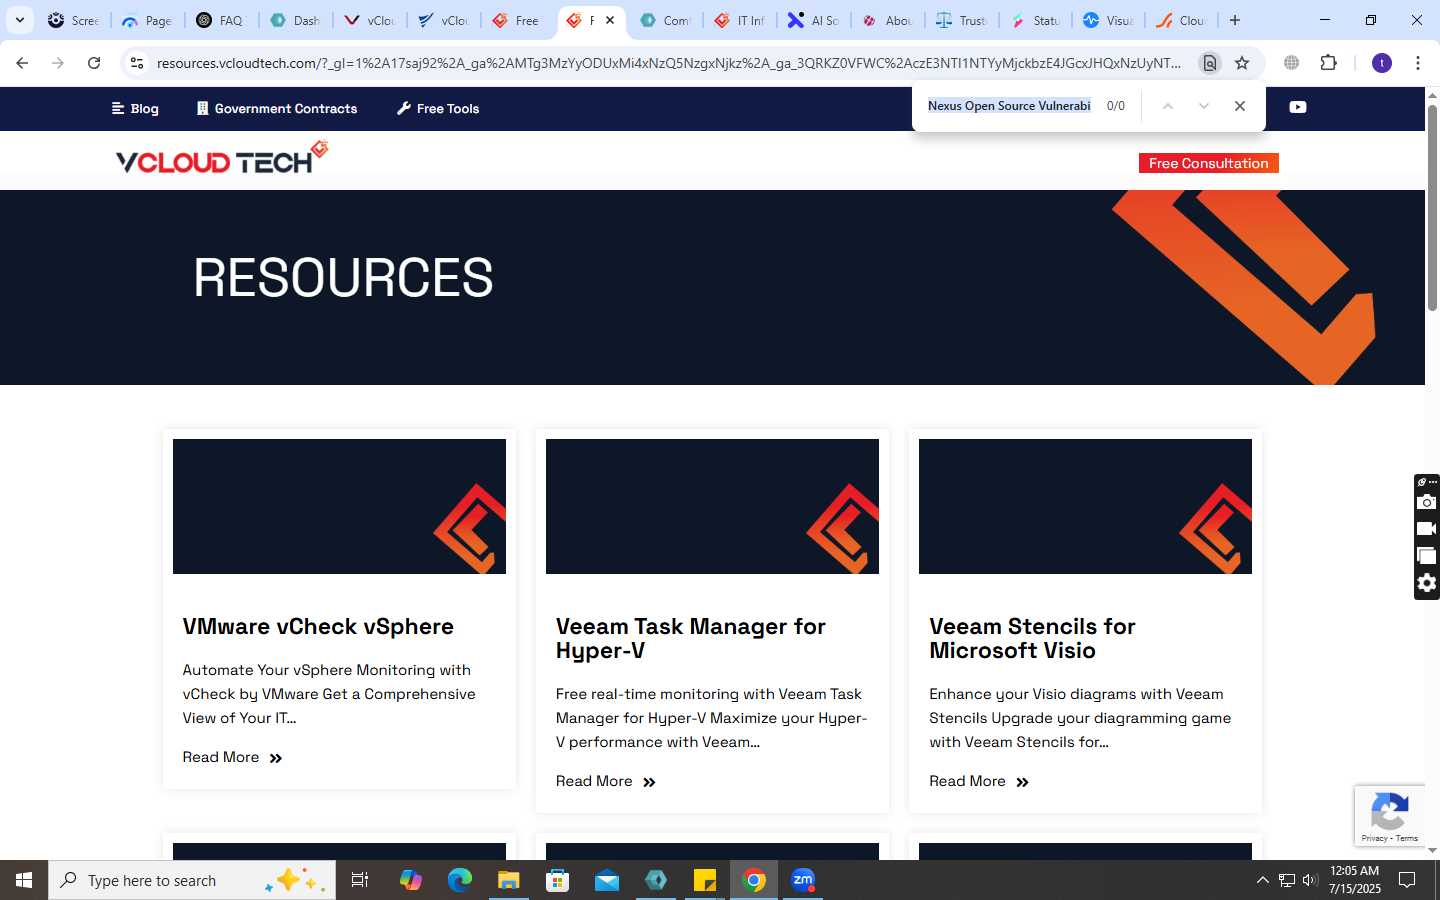View site information icon in the address bar
Viewport: 1440px width, 900px height.
(x=137, y=63)
